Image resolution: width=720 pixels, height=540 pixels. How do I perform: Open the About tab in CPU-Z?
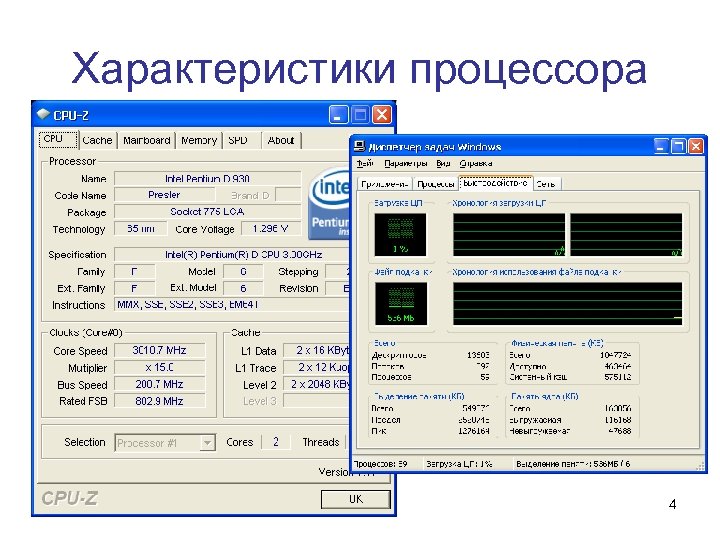(x=281, y=141)
